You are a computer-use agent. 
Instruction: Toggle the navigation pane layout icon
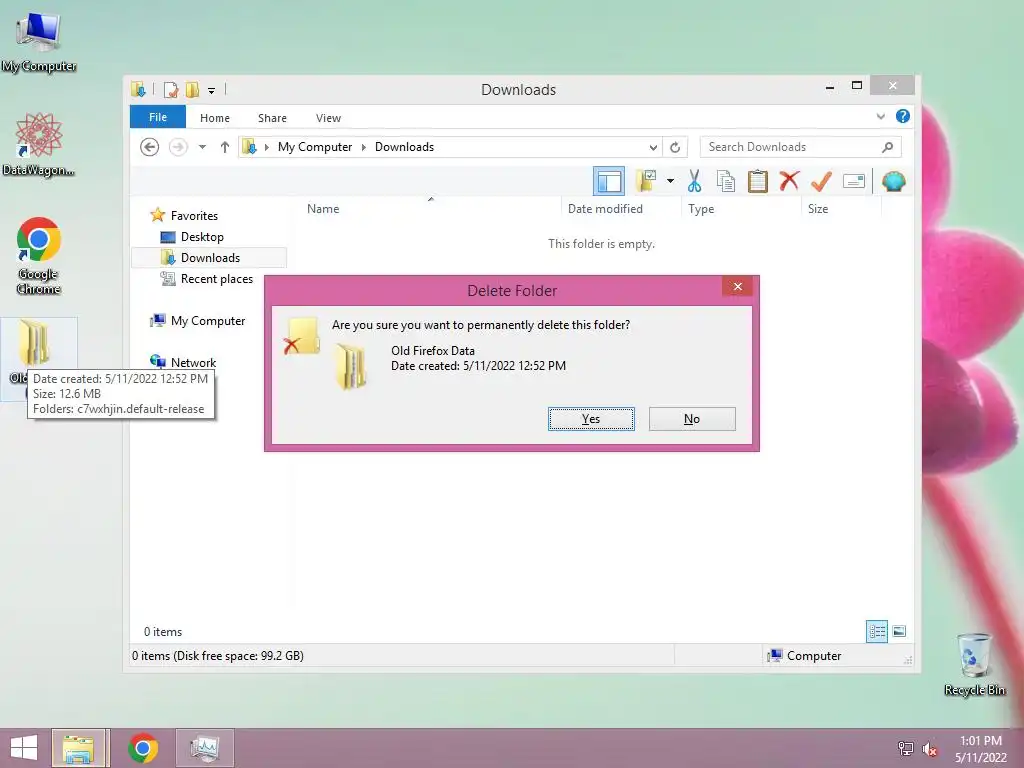609,182
